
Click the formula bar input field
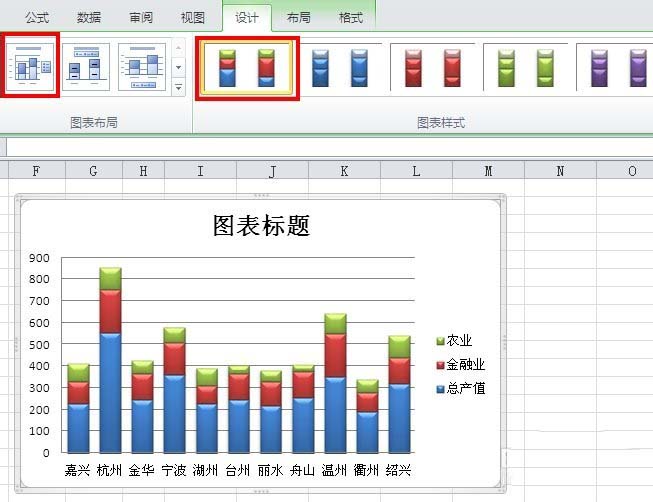[329, 147]
